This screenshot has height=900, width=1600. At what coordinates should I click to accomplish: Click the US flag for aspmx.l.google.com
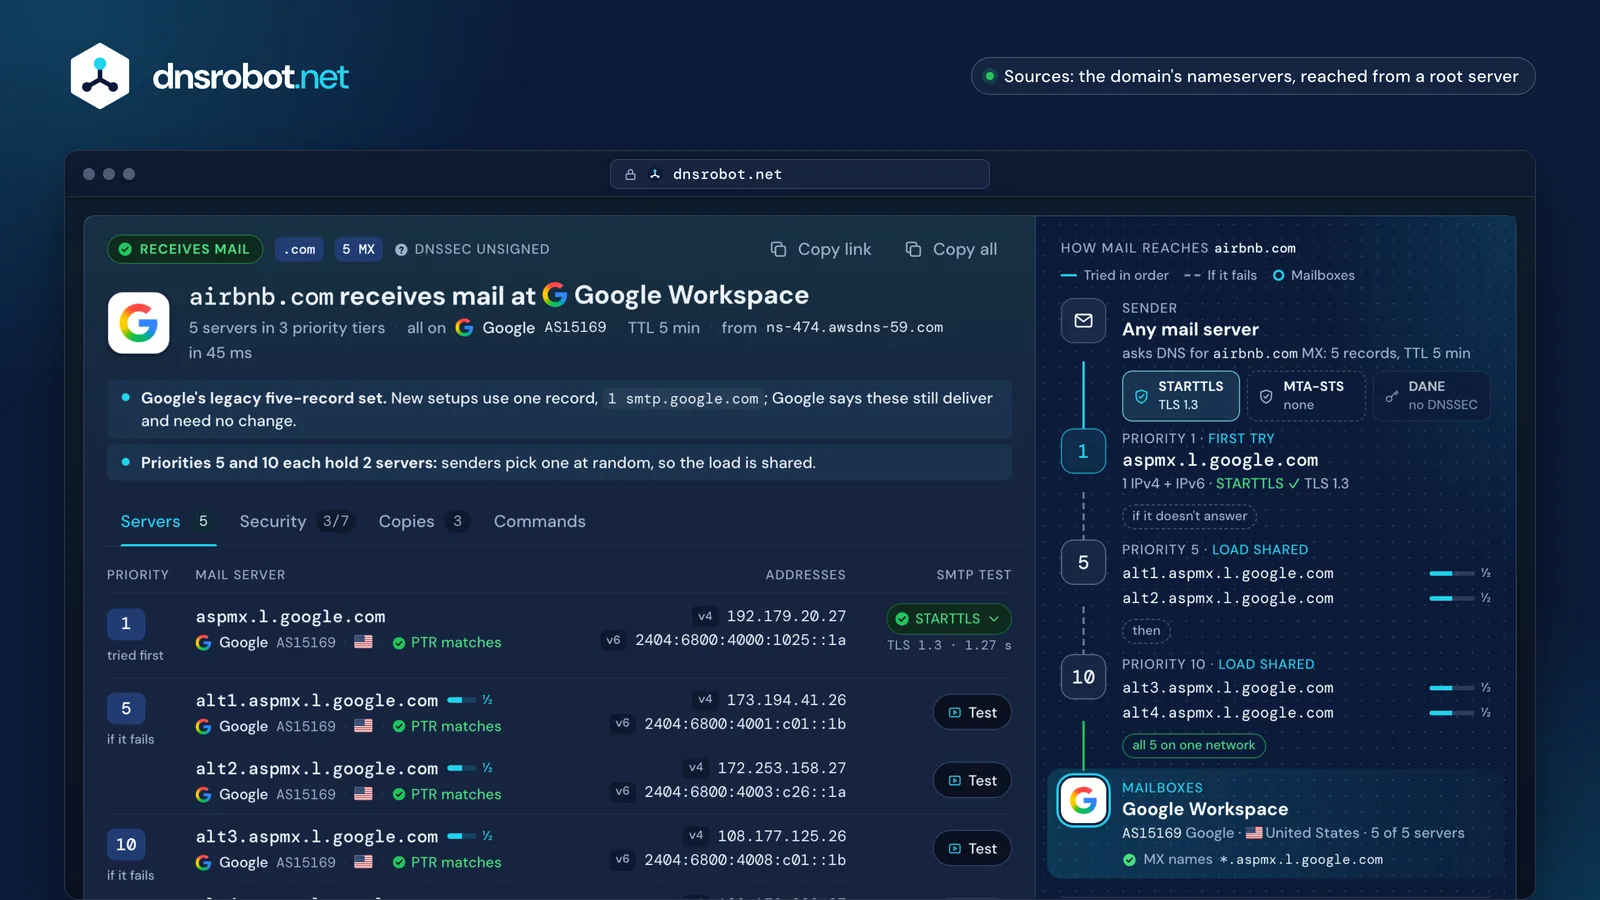click(x=363, y=642)
